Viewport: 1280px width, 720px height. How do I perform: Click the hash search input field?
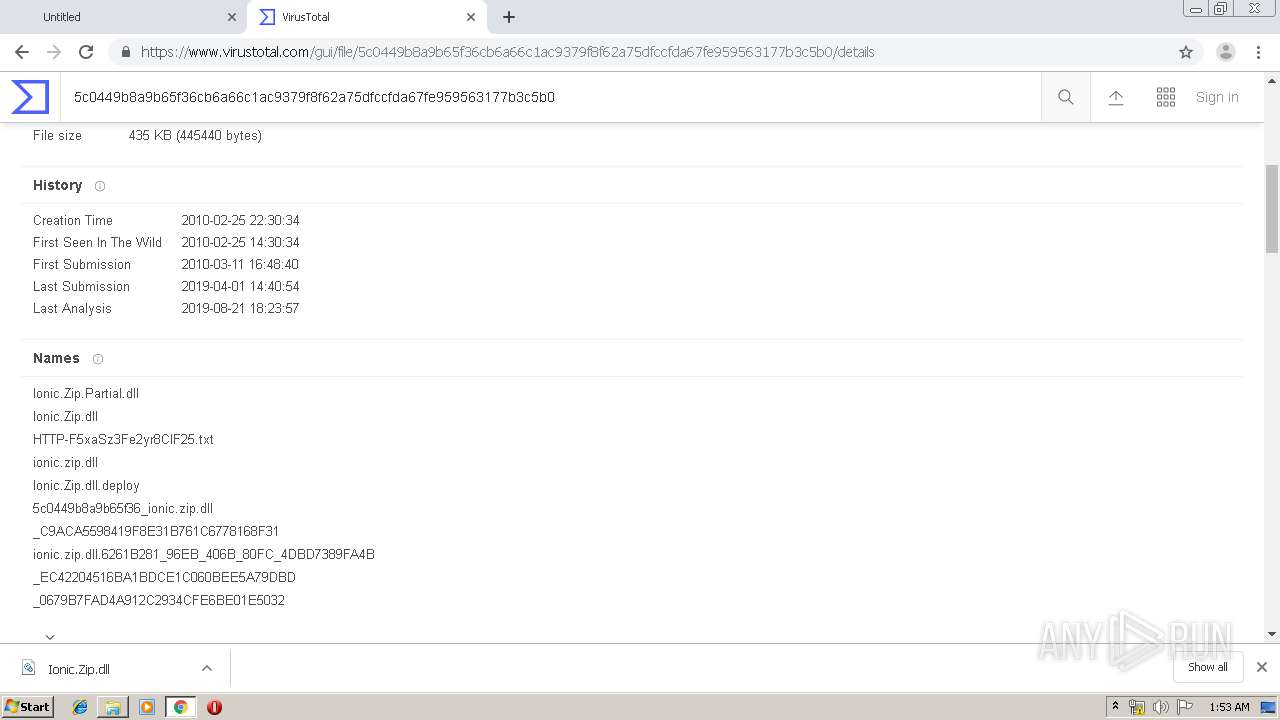[x=550, y=97]
